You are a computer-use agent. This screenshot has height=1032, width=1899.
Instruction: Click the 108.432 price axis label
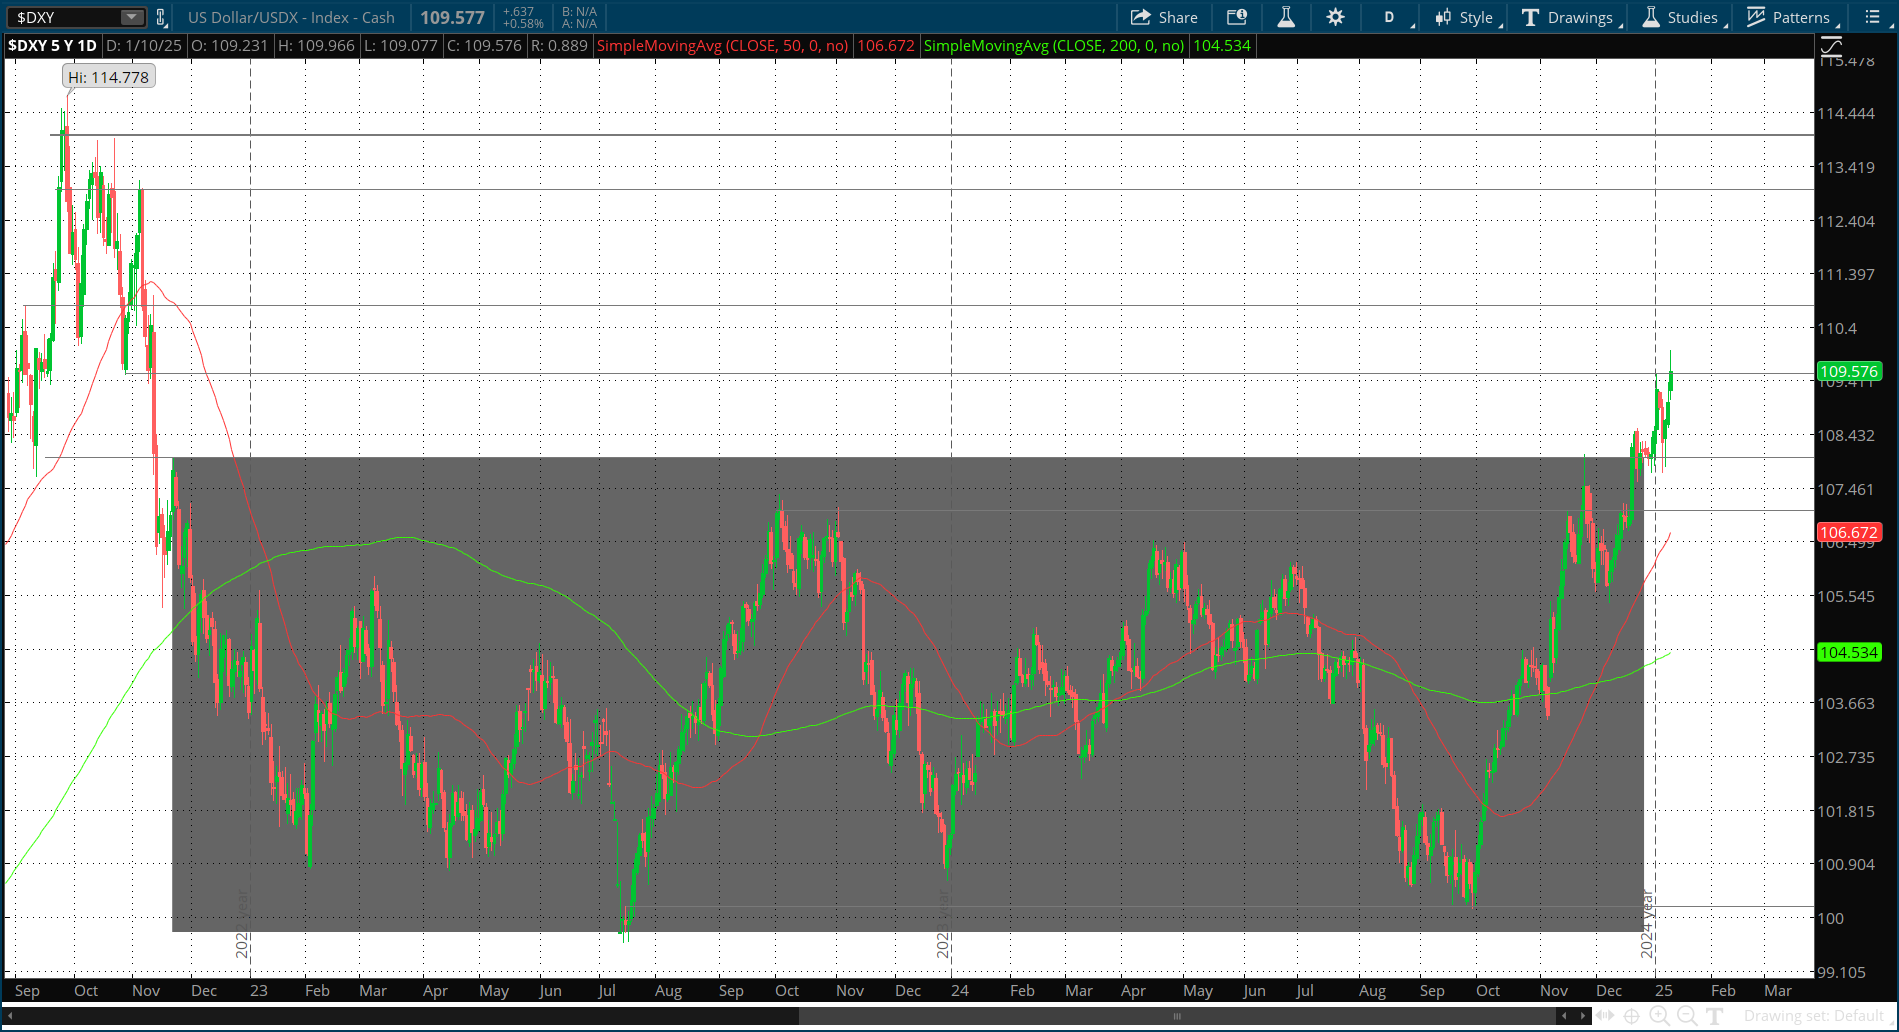click(x=1846, y=435)
